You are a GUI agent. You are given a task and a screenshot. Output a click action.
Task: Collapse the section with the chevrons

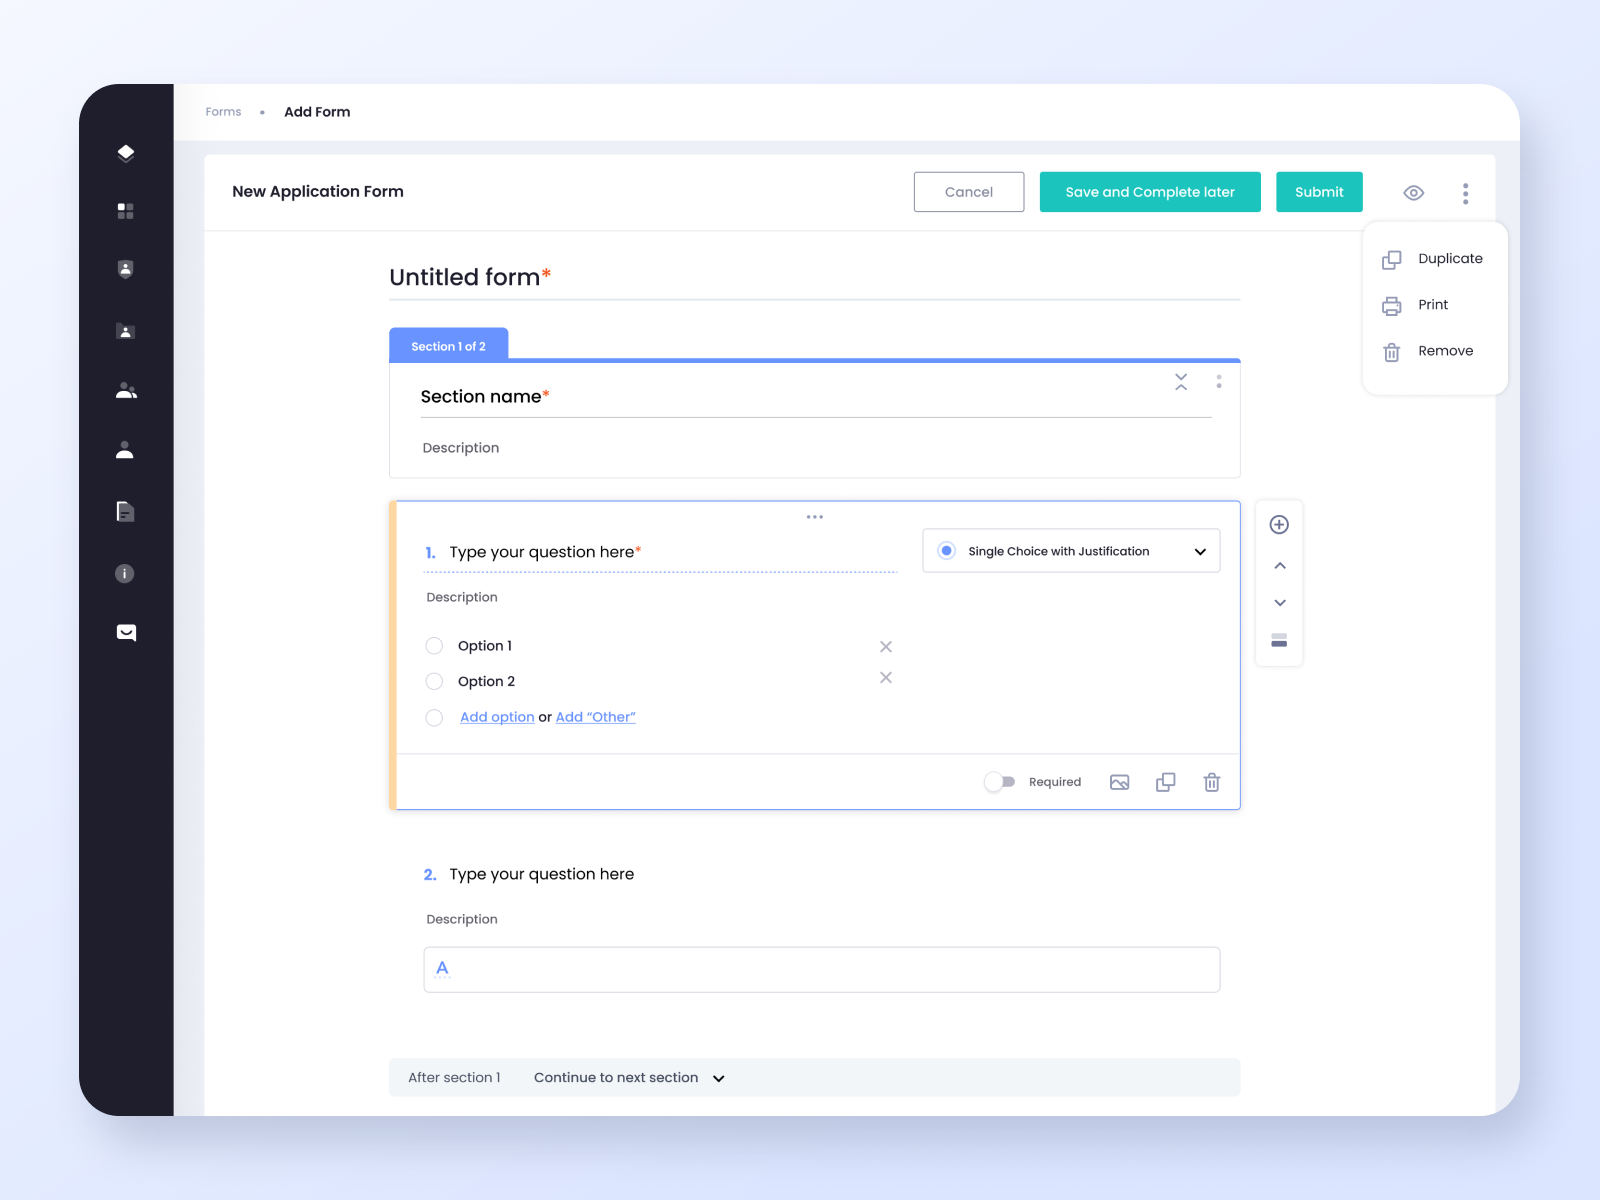(1181, 381)
